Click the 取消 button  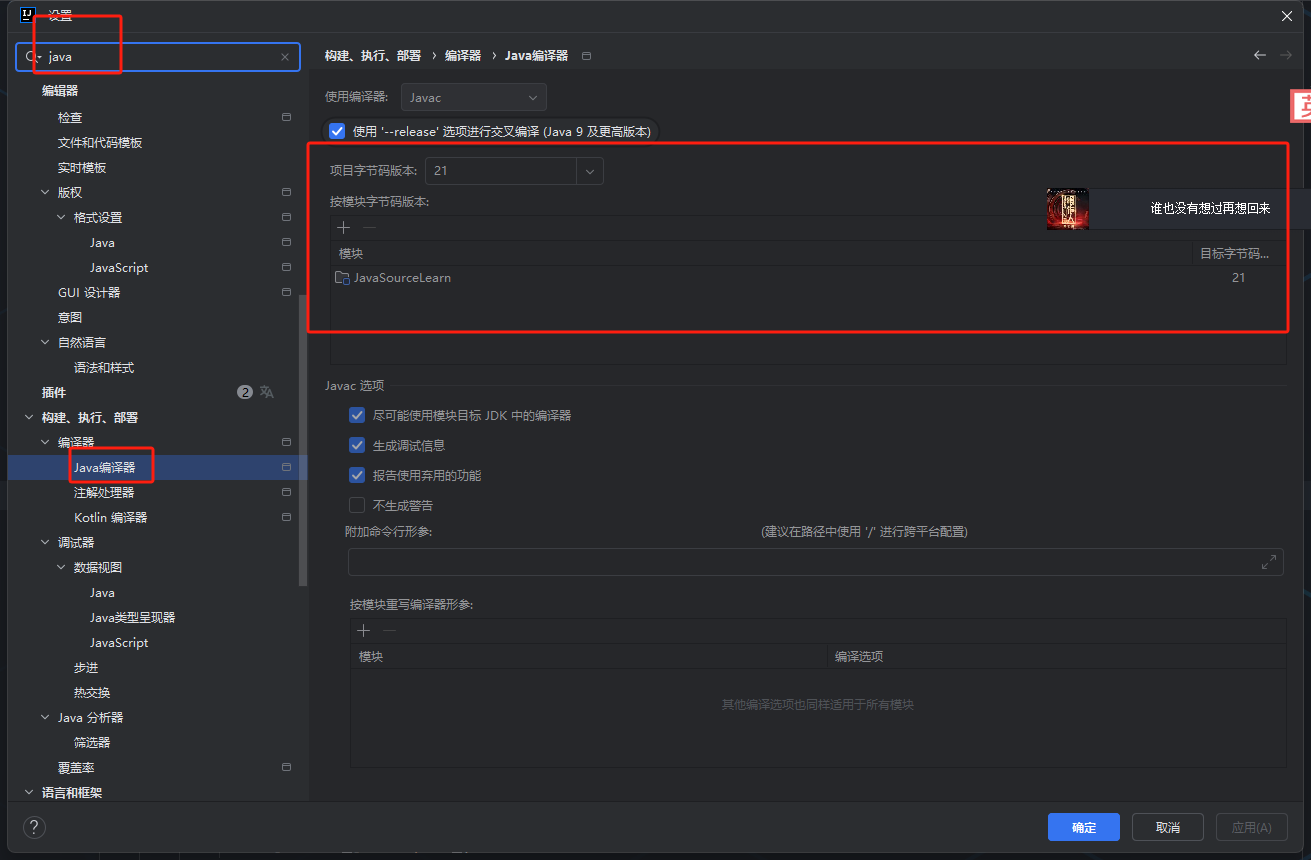coord(1168,827)
